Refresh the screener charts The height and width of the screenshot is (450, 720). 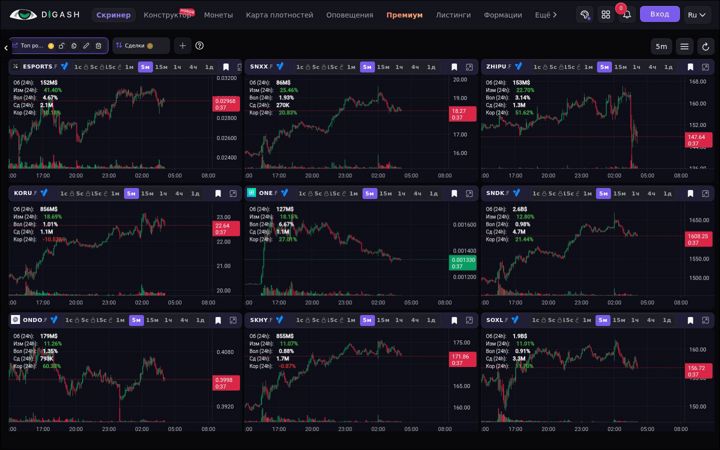pos(705,46)
